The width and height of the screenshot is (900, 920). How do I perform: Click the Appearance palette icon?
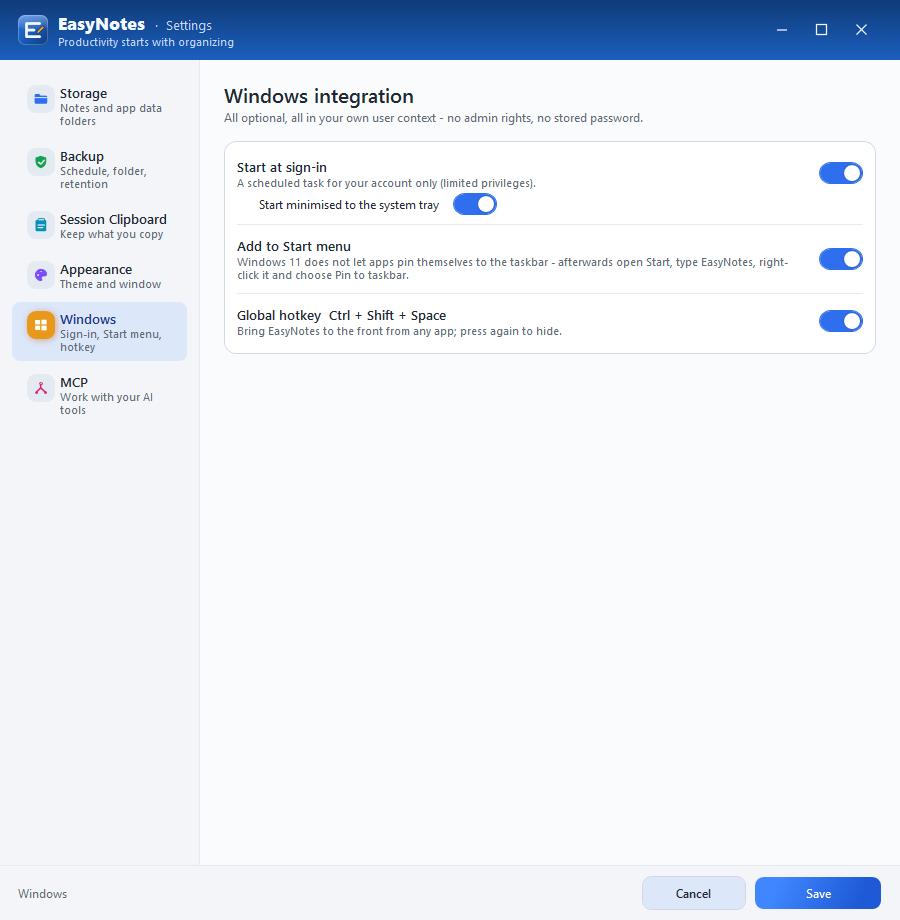pyautogui.click(x=40, y=275)
